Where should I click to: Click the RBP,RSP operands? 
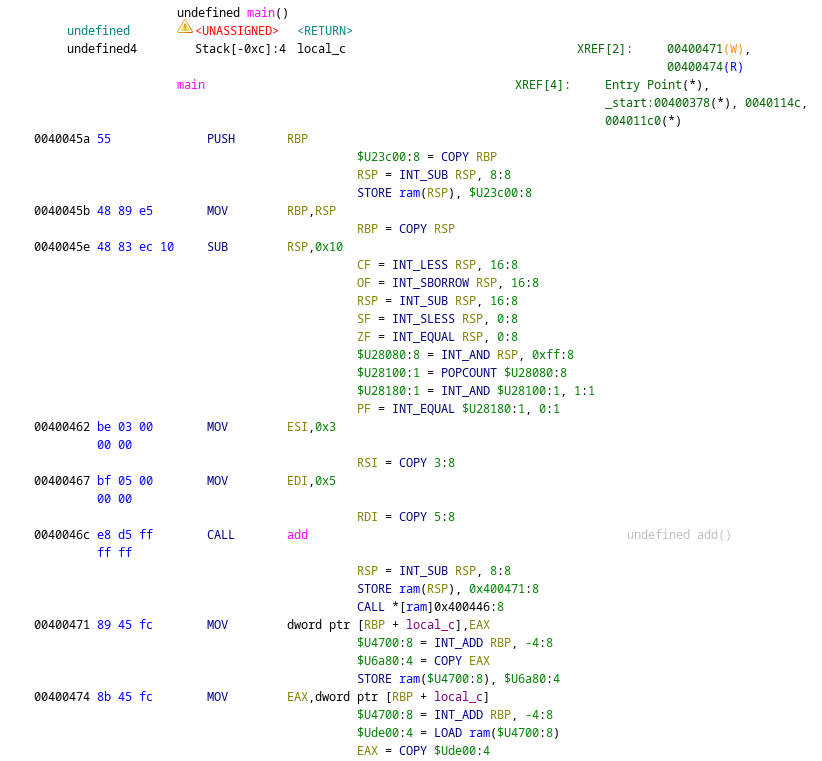tap(311, 211)
